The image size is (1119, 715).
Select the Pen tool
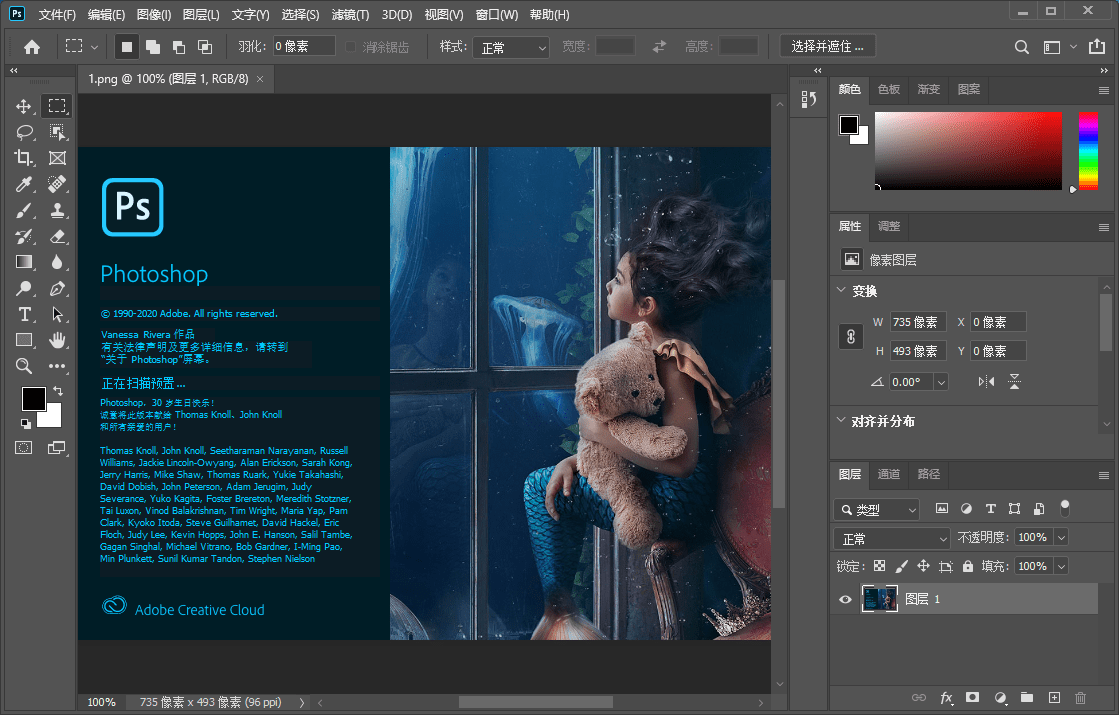[57, 288]
